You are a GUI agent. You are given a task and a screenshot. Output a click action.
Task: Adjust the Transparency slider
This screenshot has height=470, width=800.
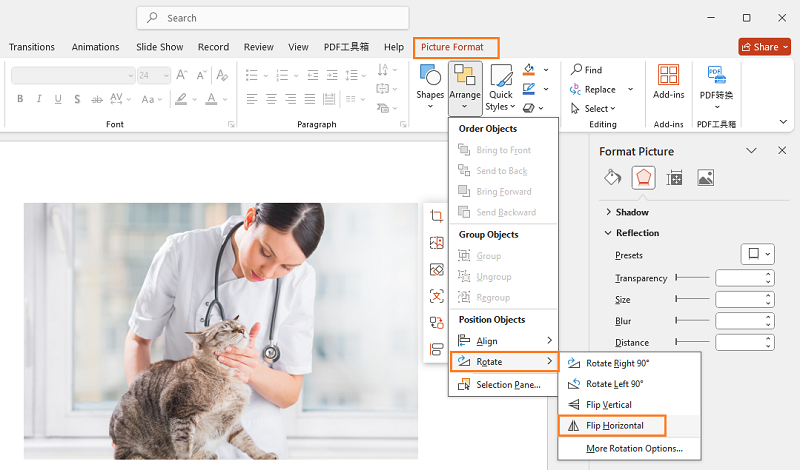692,278
